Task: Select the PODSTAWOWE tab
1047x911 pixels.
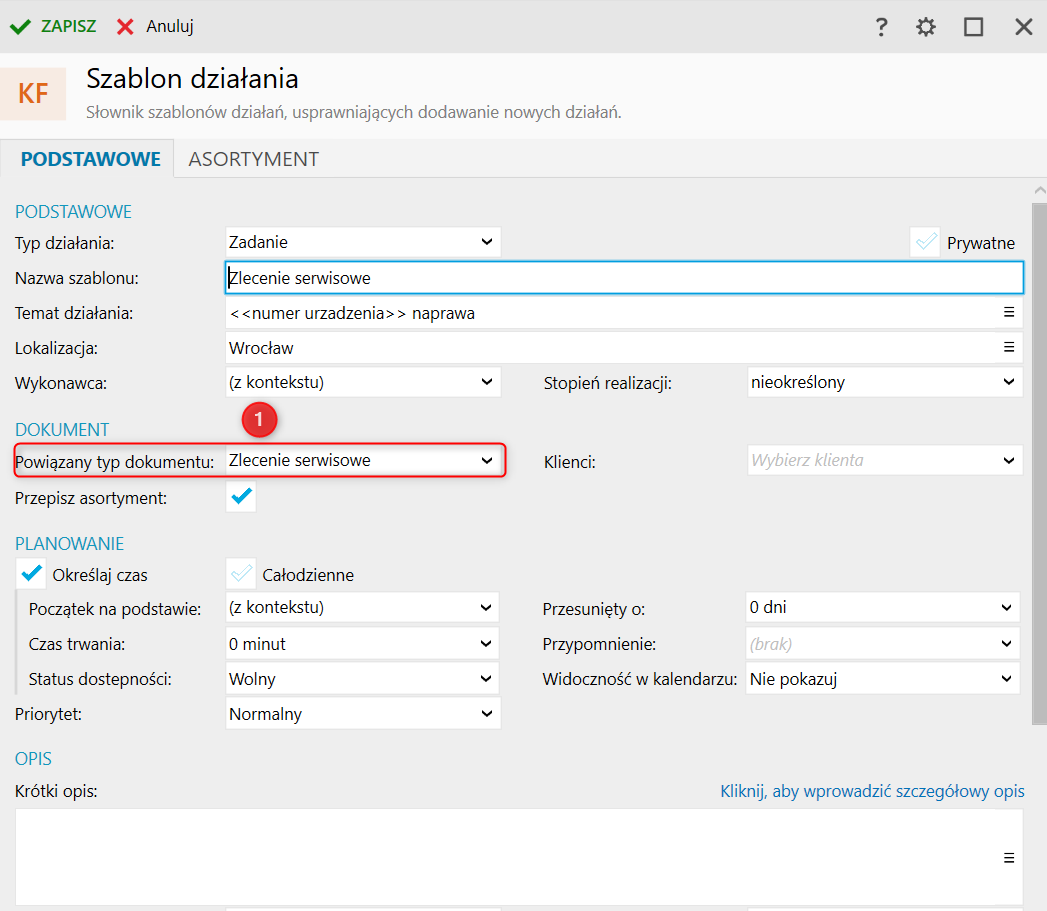Action: (x=91, y=159)
